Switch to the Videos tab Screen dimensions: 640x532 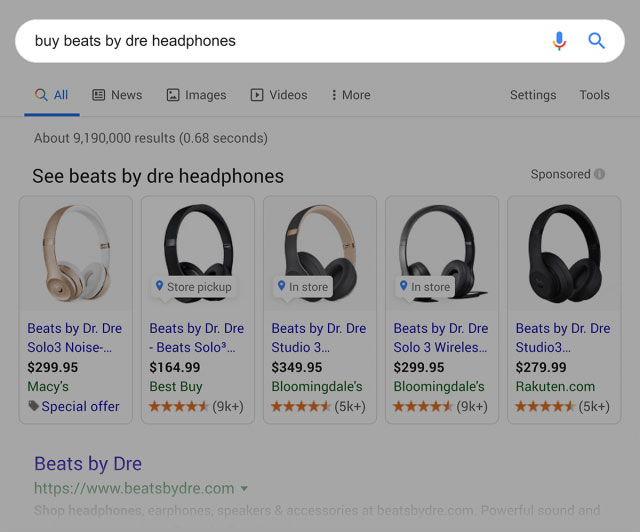click(x=279, y=95)
